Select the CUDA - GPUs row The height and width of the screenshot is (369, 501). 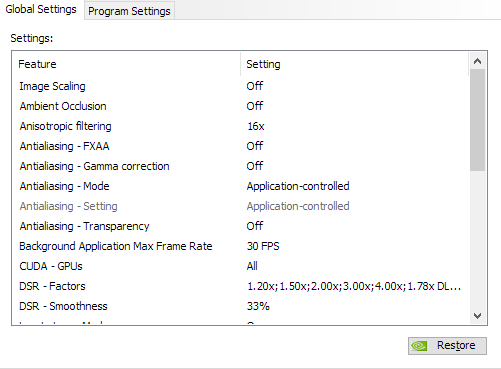click(x=241, y=266)
